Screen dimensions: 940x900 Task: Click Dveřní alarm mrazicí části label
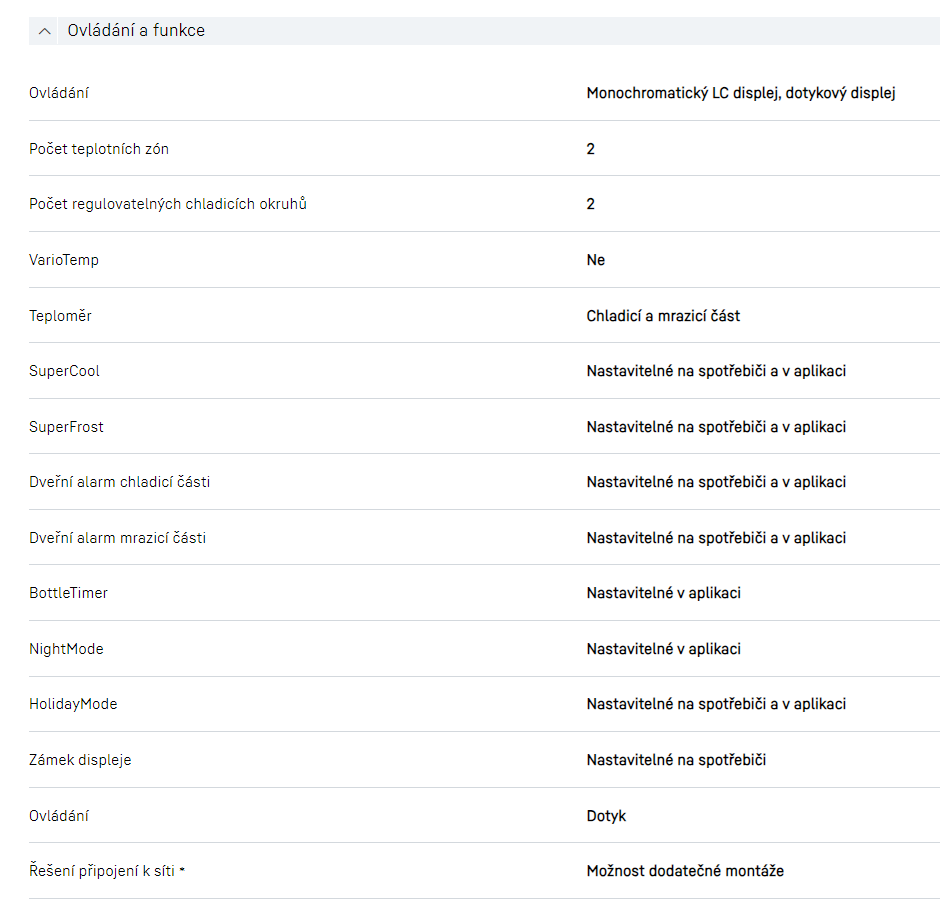(x=118, y=538)
